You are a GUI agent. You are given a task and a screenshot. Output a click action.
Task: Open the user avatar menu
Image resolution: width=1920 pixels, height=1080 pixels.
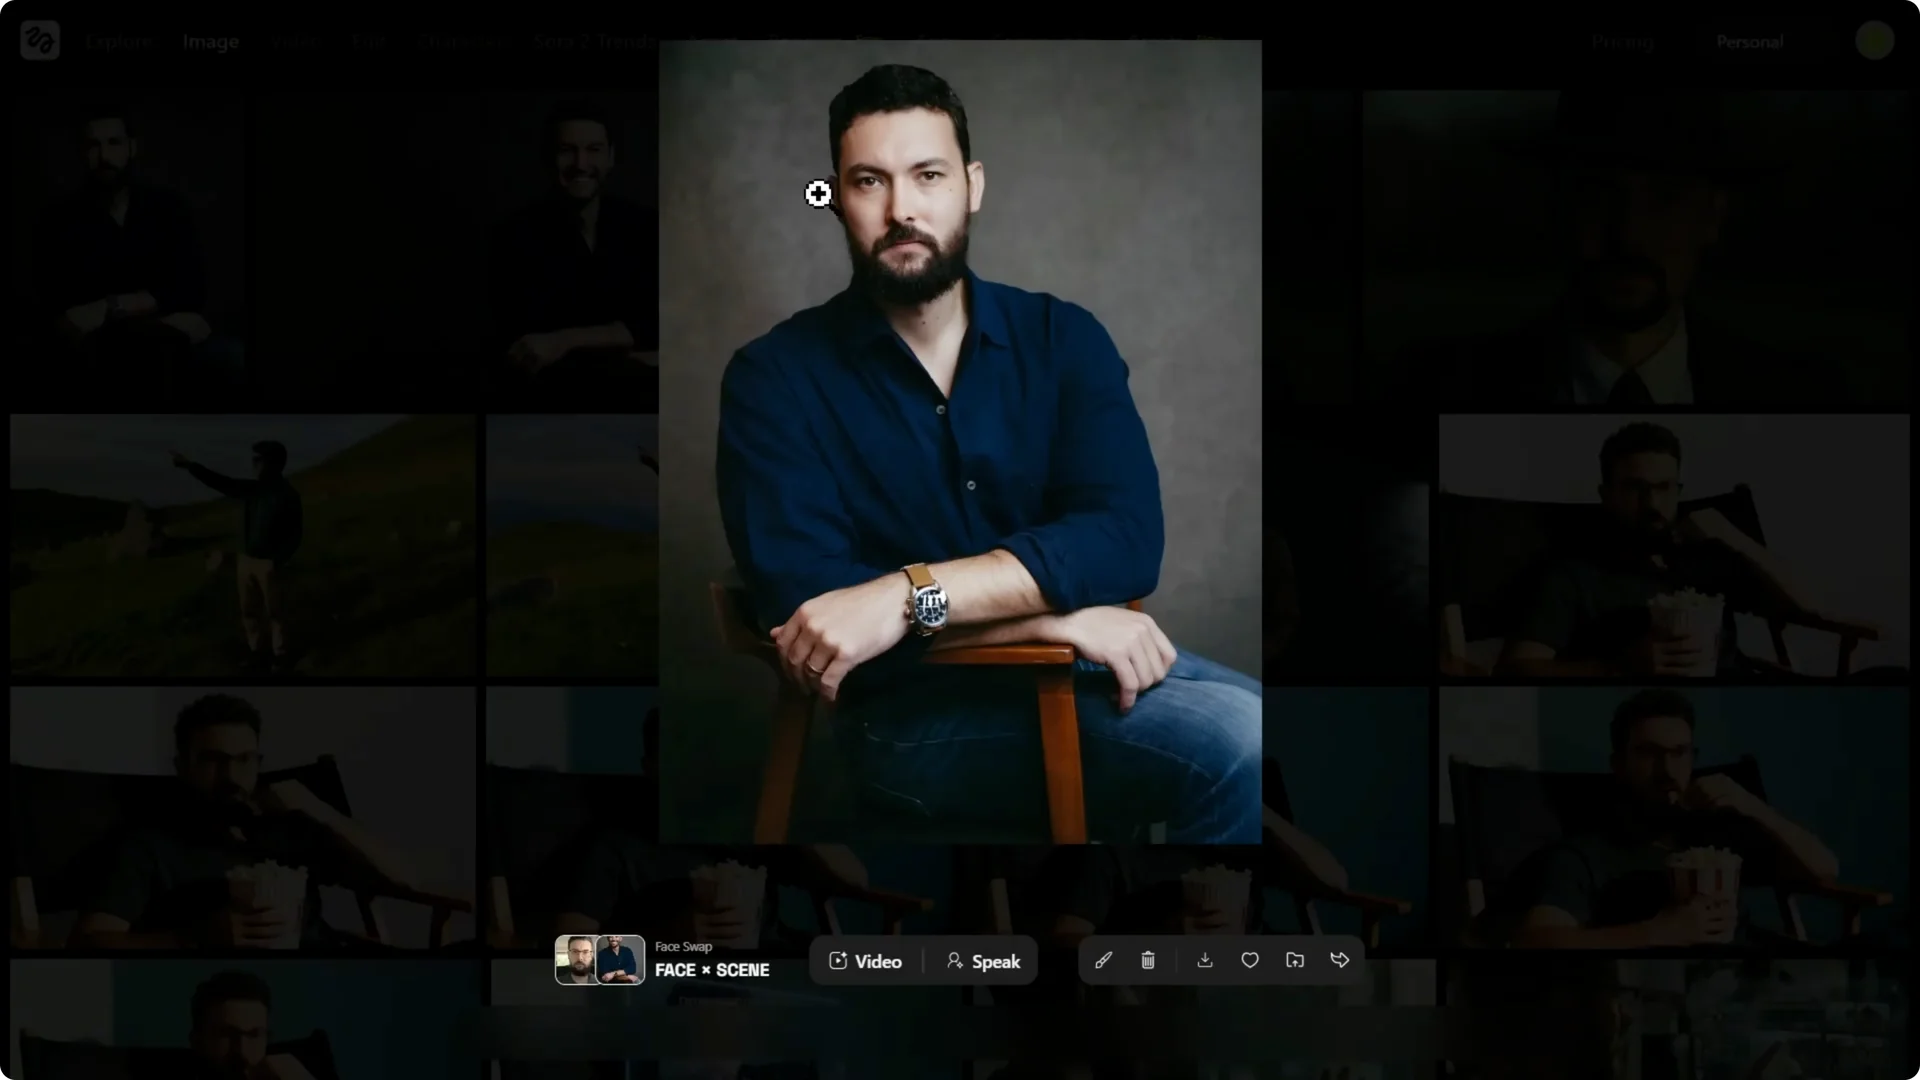click(1874, 41)
